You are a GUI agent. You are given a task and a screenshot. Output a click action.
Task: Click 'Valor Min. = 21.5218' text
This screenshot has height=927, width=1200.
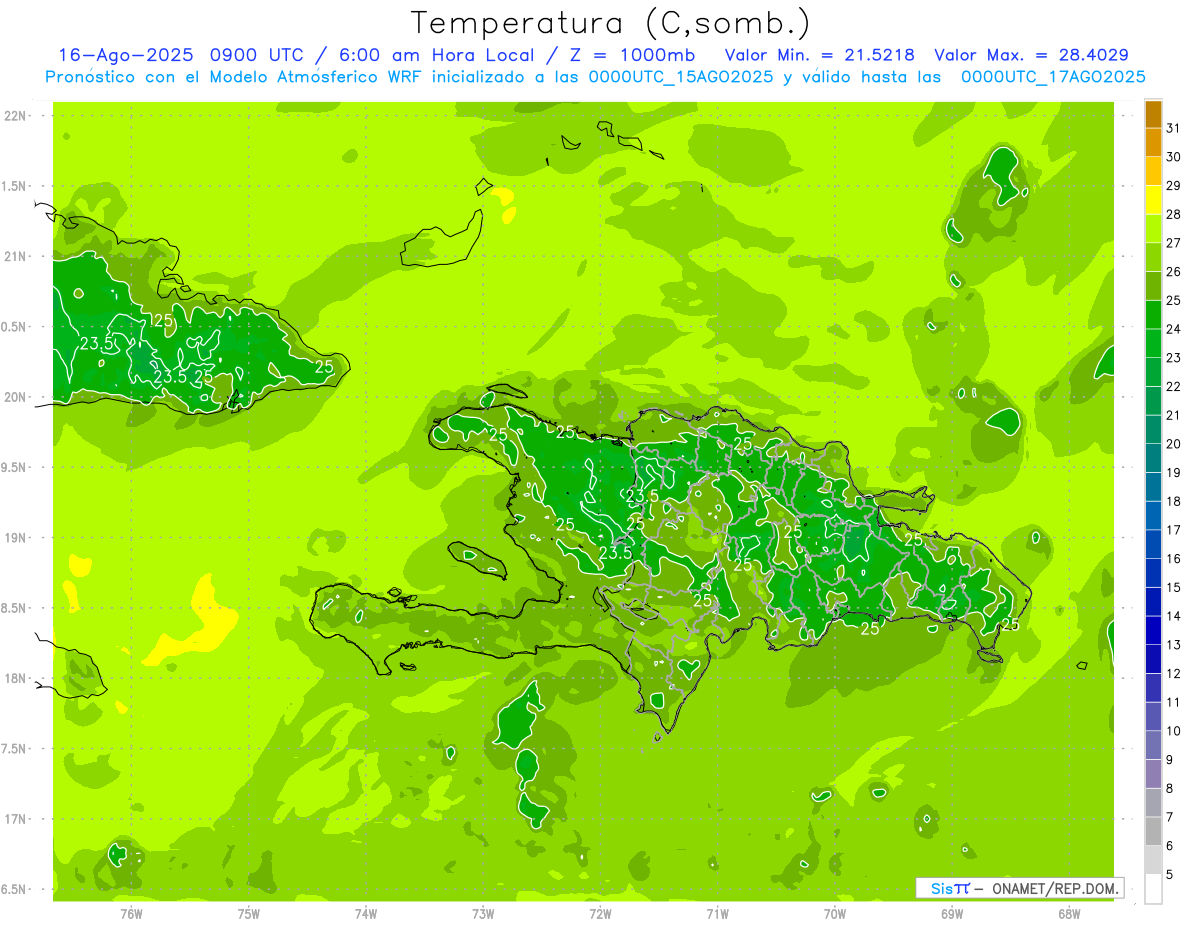820,56
